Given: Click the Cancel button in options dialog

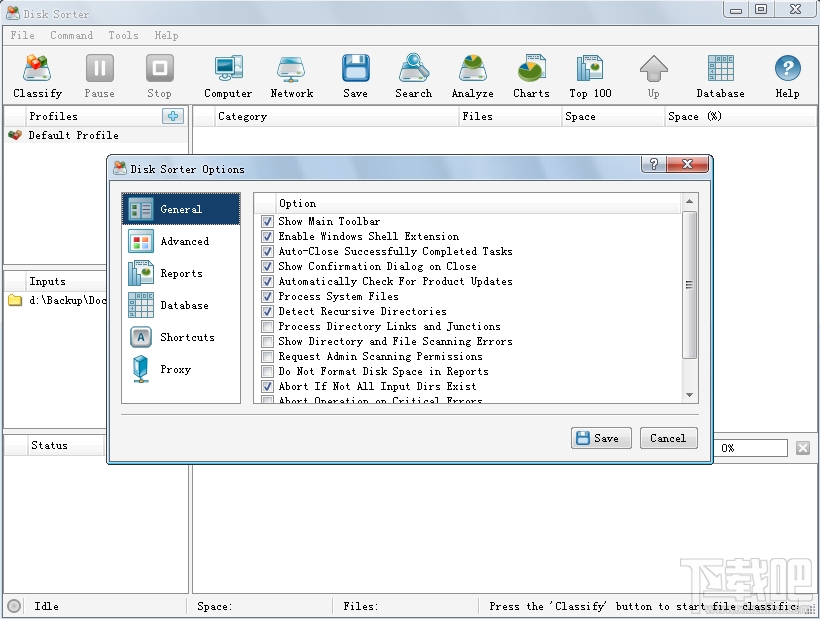Looking at the screenshot, I should click(668, 438).
